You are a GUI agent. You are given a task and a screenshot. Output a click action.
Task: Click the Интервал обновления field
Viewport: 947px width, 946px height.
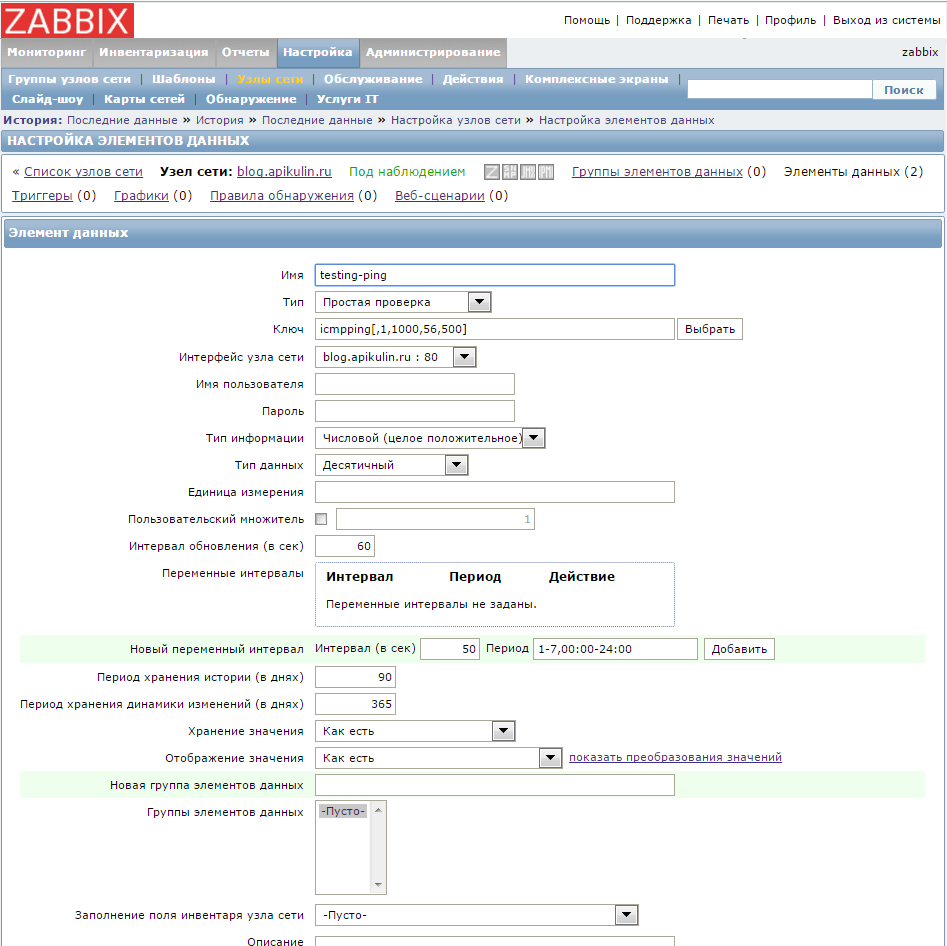coord(345,546)
